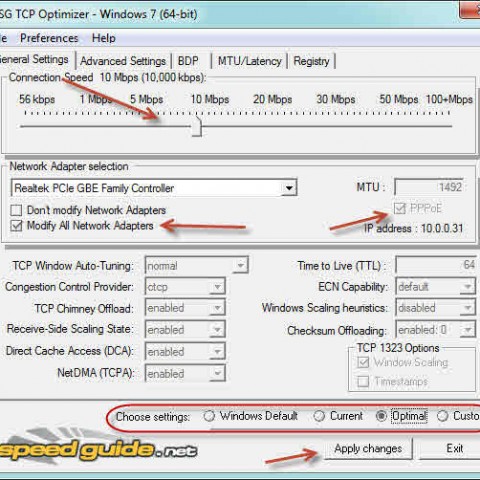Click the Apply changes button

(x=368, y=449)
